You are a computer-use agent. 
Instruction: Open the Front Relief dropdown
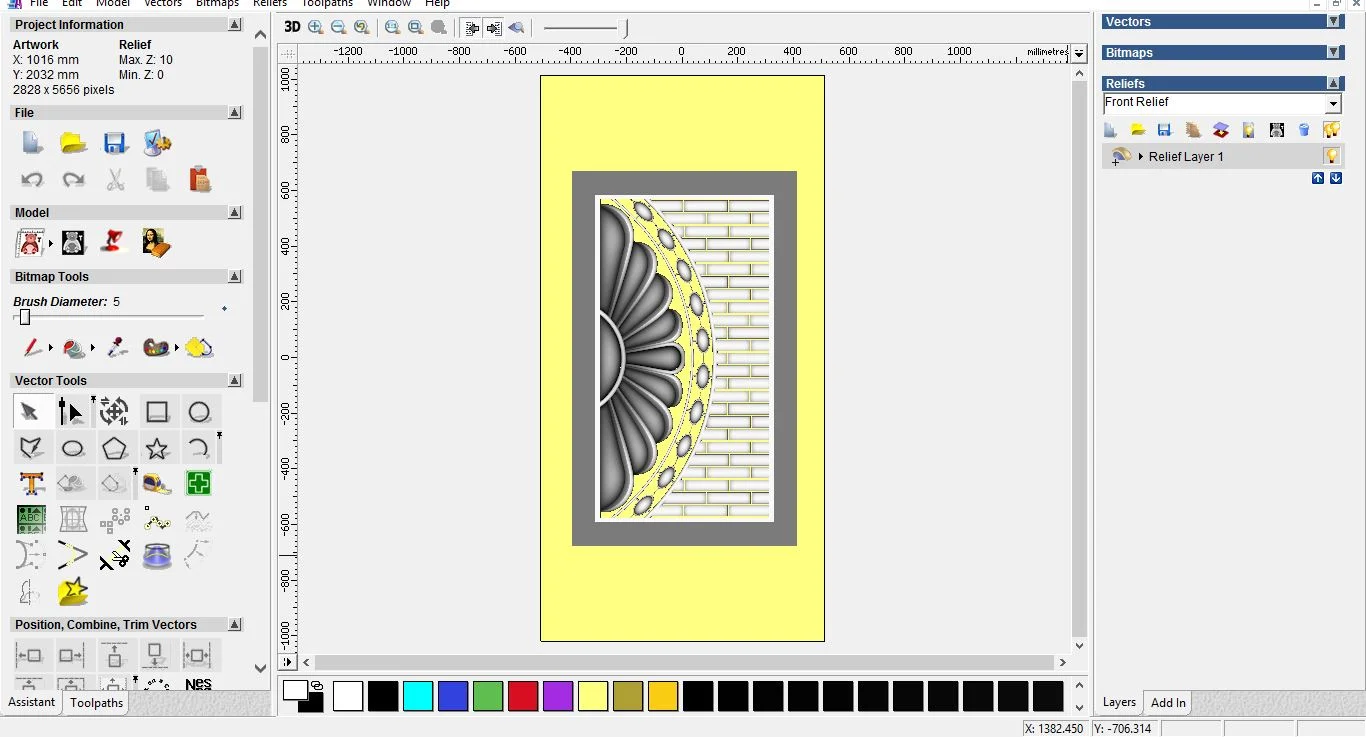(x=1333, y=104)
